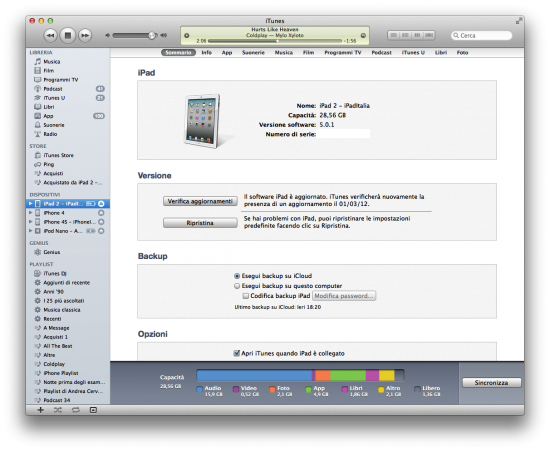
Task: Stop playback with the center button
Action: (x=68, y=35)
